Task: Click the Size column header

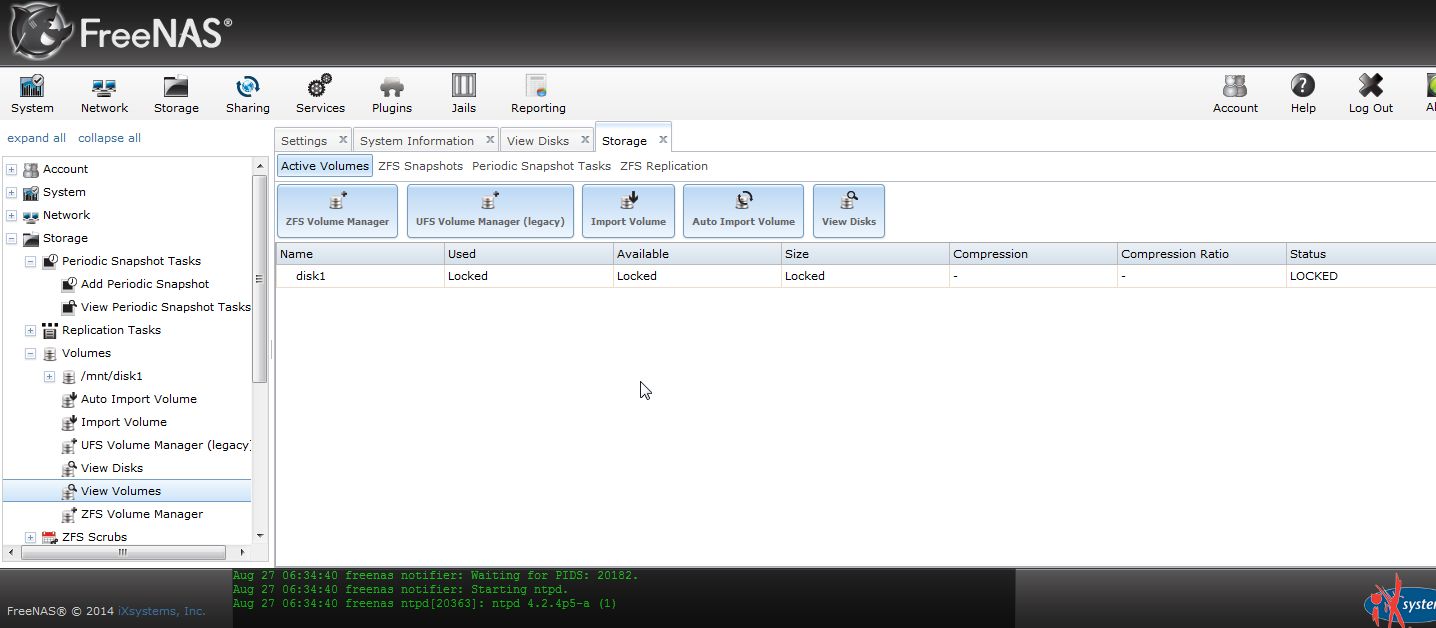Action: point(865,254)
